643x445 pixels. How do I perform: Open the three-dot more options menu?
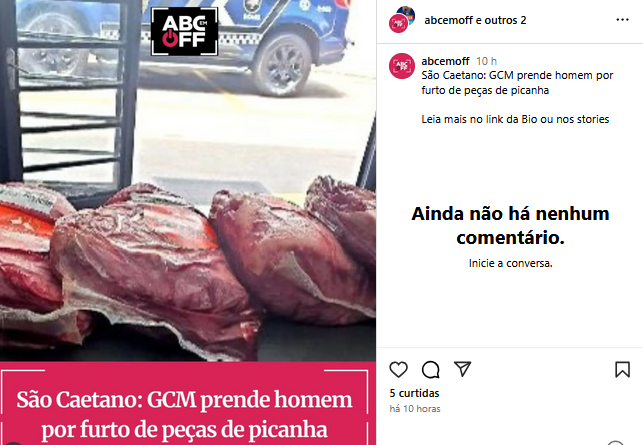click(622, 20)
